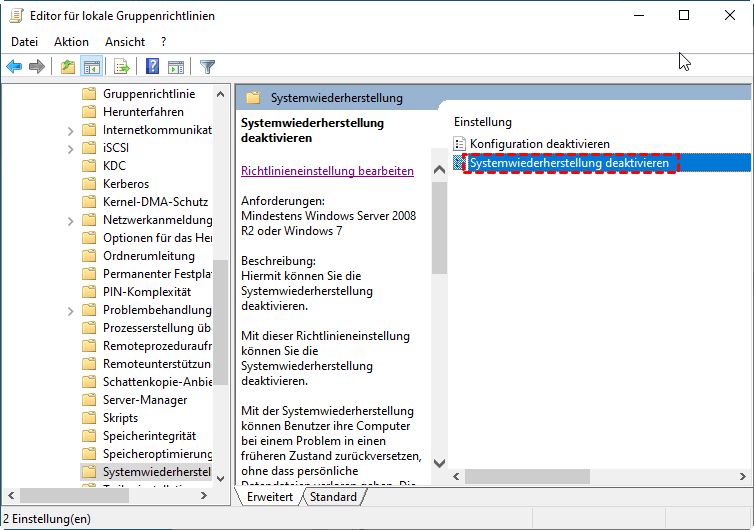Click the Forward arrow toolbar icon
The width and height of the screenshot is (754, 530).
[x=37, y=66]
